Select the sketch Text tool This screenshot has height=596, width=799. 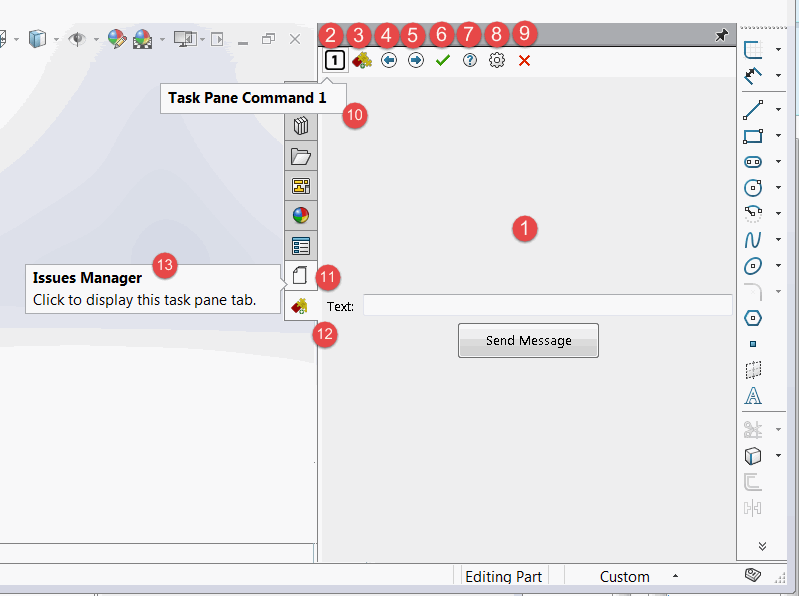[753, 396]
